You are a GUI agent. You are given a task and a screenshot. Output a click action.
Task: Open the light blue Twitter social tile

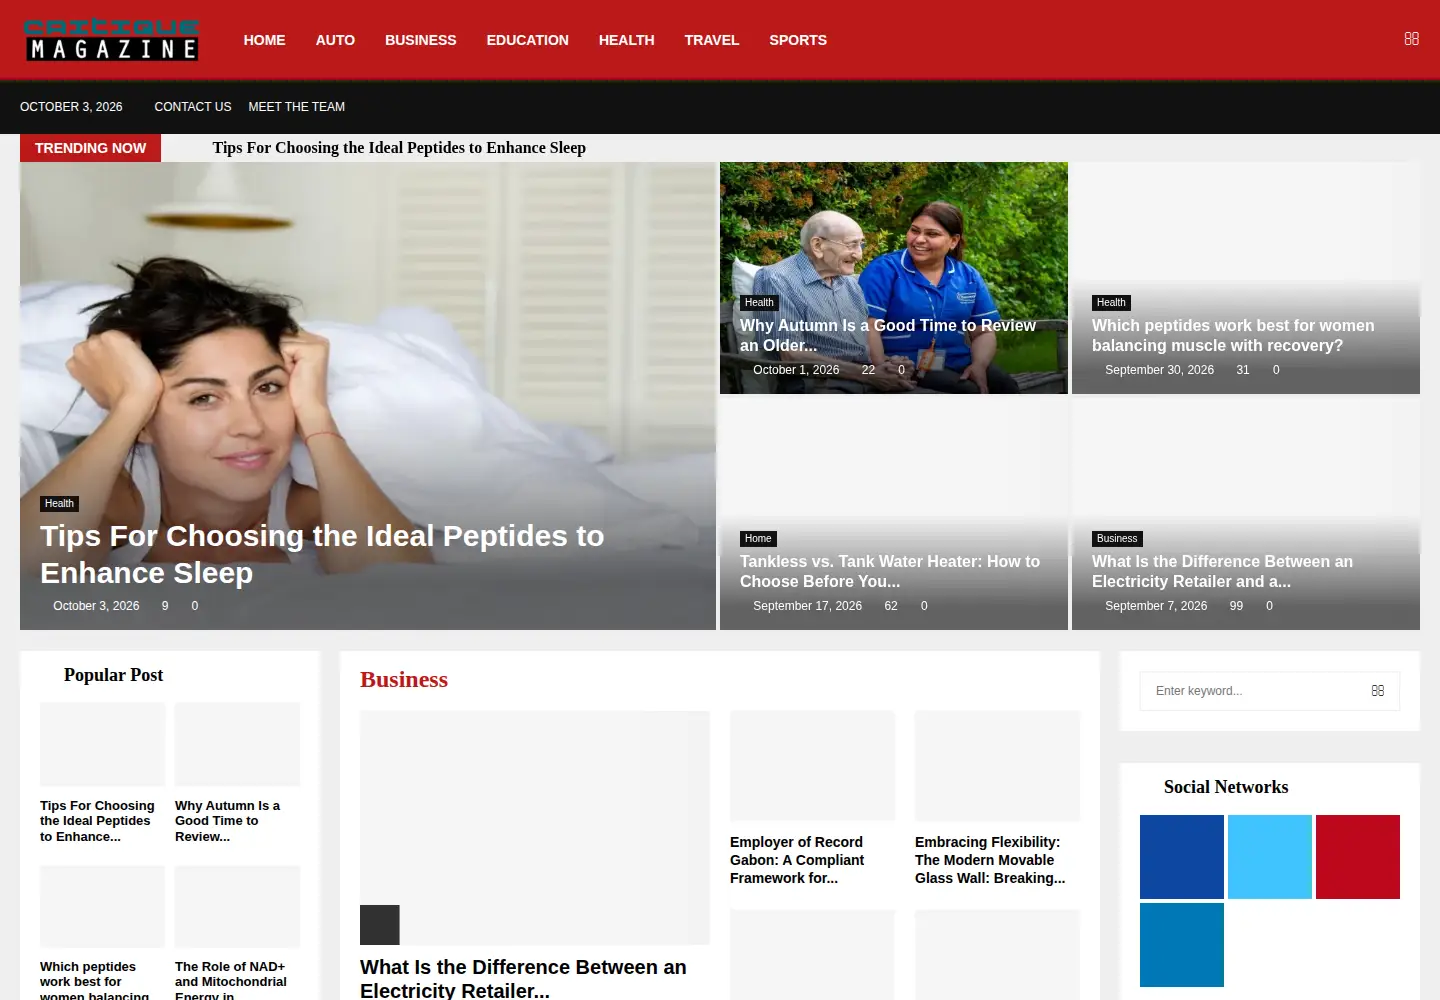1270,857
